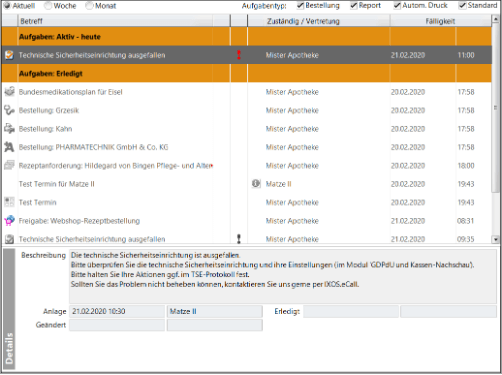Click the first Geändert field
Screen dimensions: 502x375
click(117, 325)
